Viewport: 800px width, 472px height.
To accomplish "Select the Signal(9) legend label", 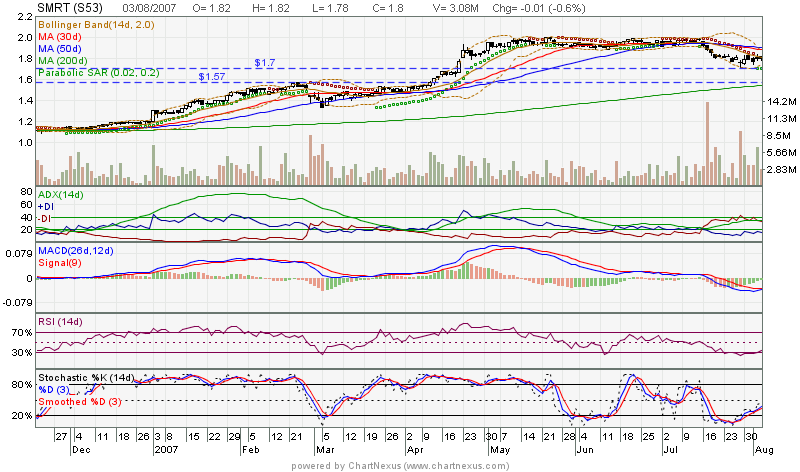I will [58, 262].
